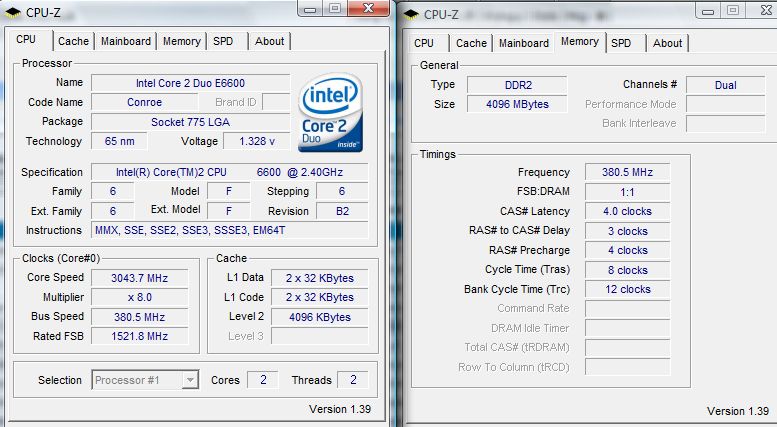Switch to Cache tab in processor window
The image size is (777, 427).
(73, 41)
